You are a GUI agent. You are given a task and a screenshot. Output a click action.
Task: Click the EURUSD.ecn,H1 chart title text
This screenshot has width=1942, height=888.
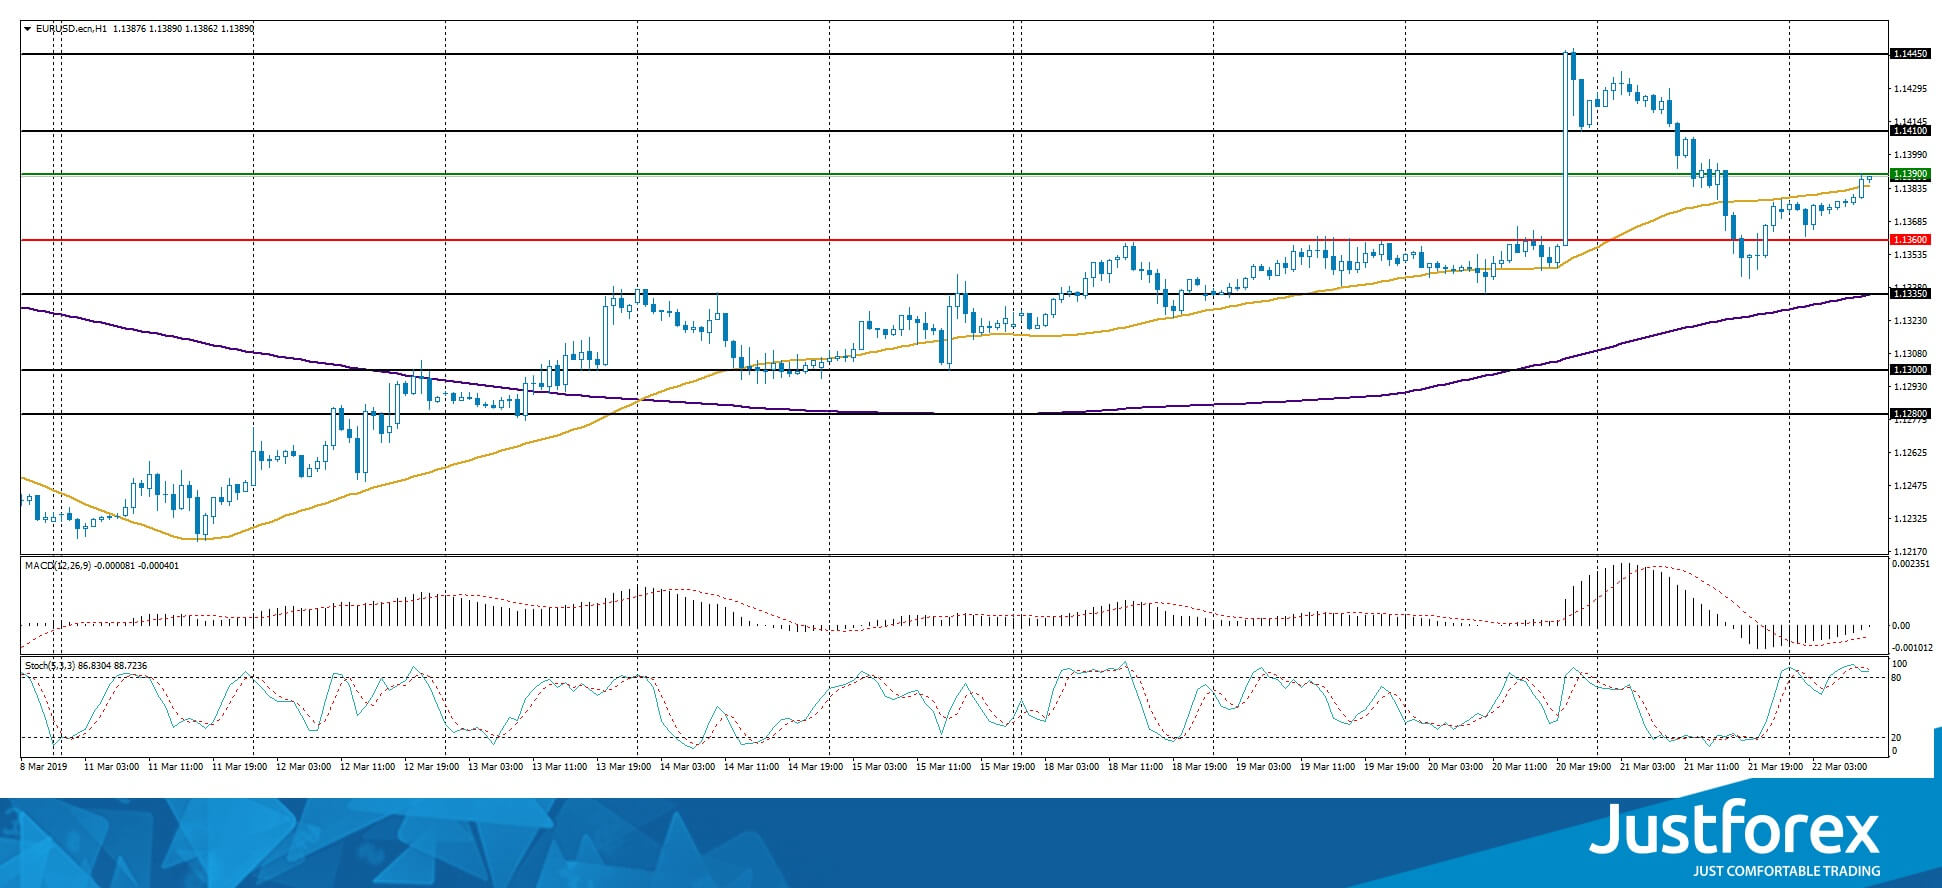(x=72, y=29)
